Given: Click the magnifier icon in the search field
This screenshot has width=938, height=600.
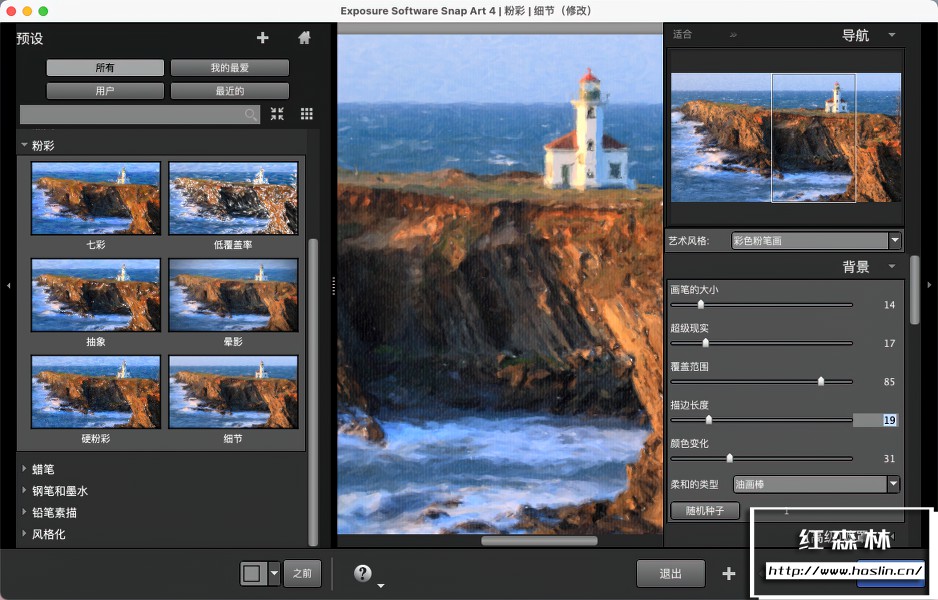Looking at the screenshot, I should [x=250, y=114].
